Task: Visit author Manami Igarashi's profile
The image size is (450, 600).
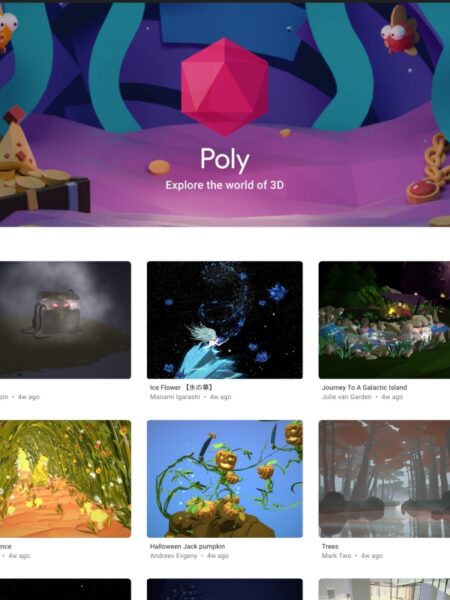Action: click(175, 397)
